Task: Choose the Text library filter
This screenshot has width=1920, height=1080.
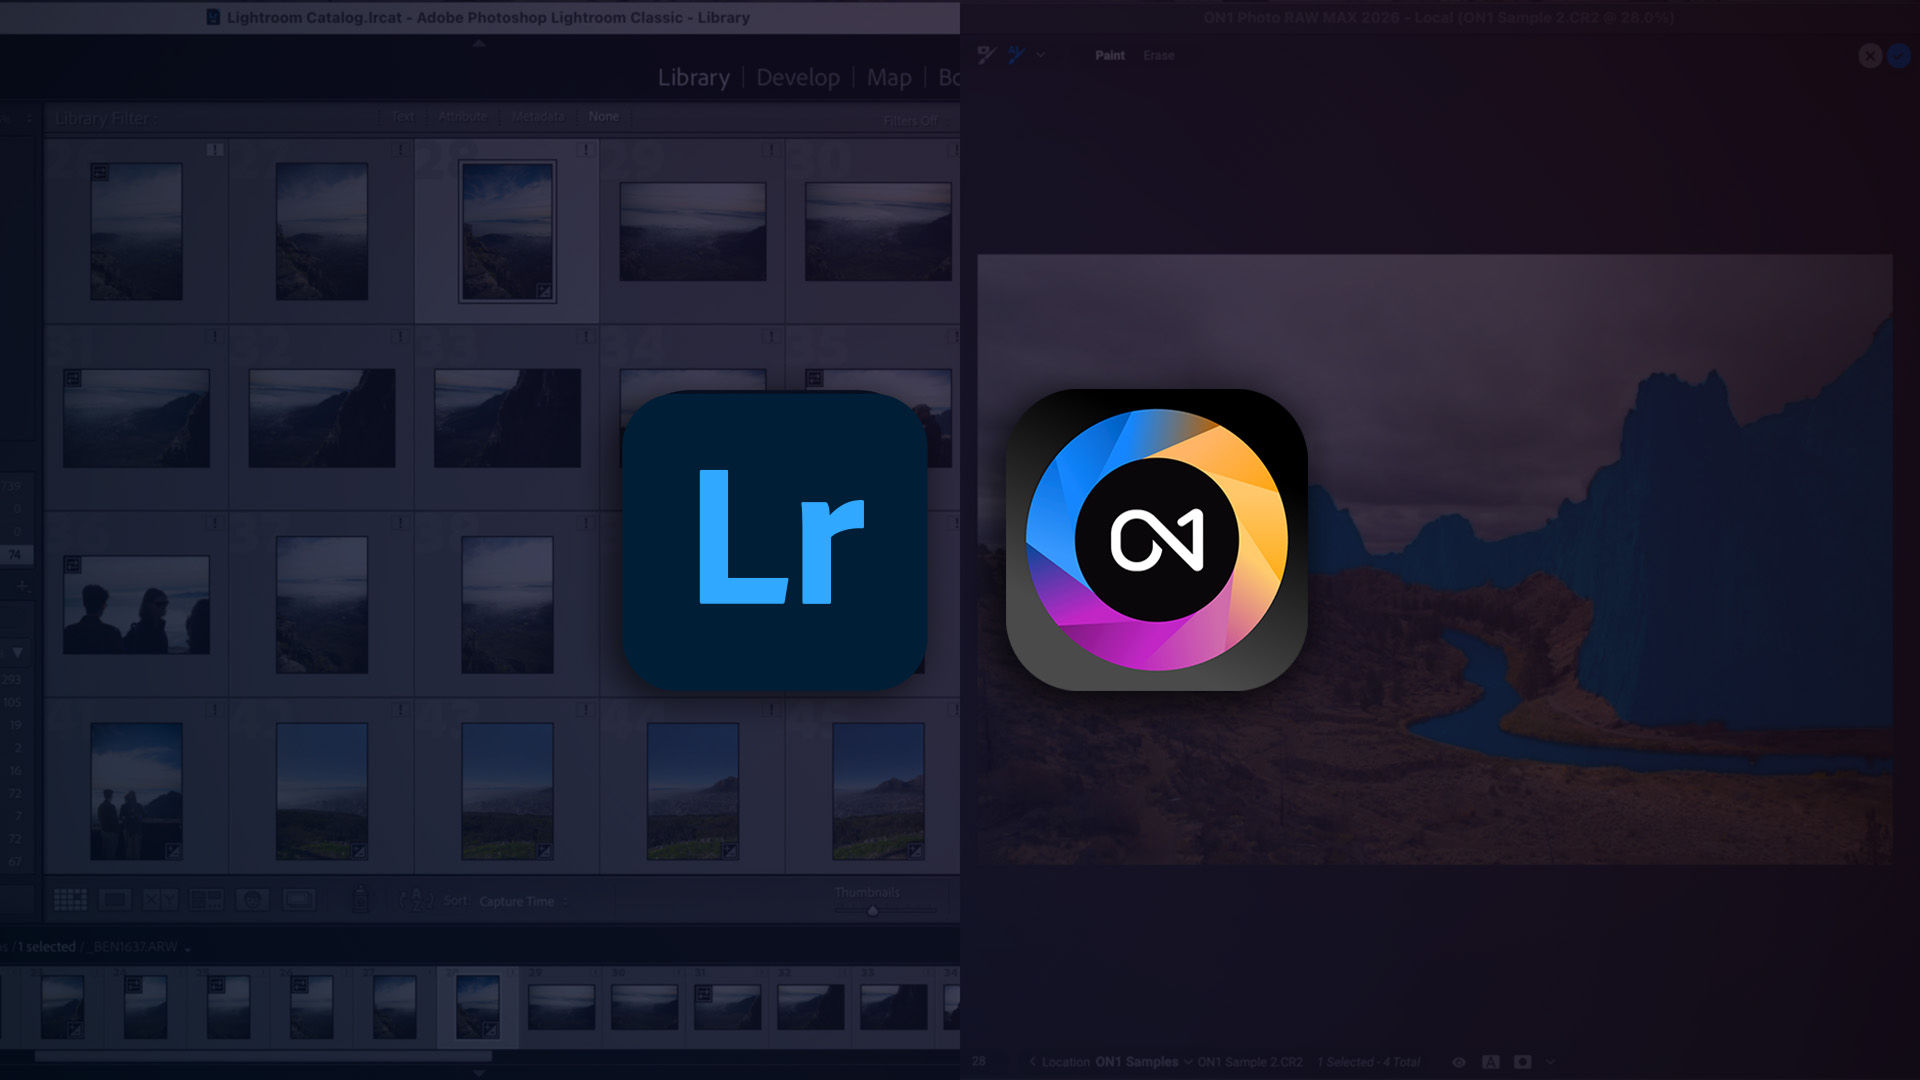Action: [x=403, y=116]
